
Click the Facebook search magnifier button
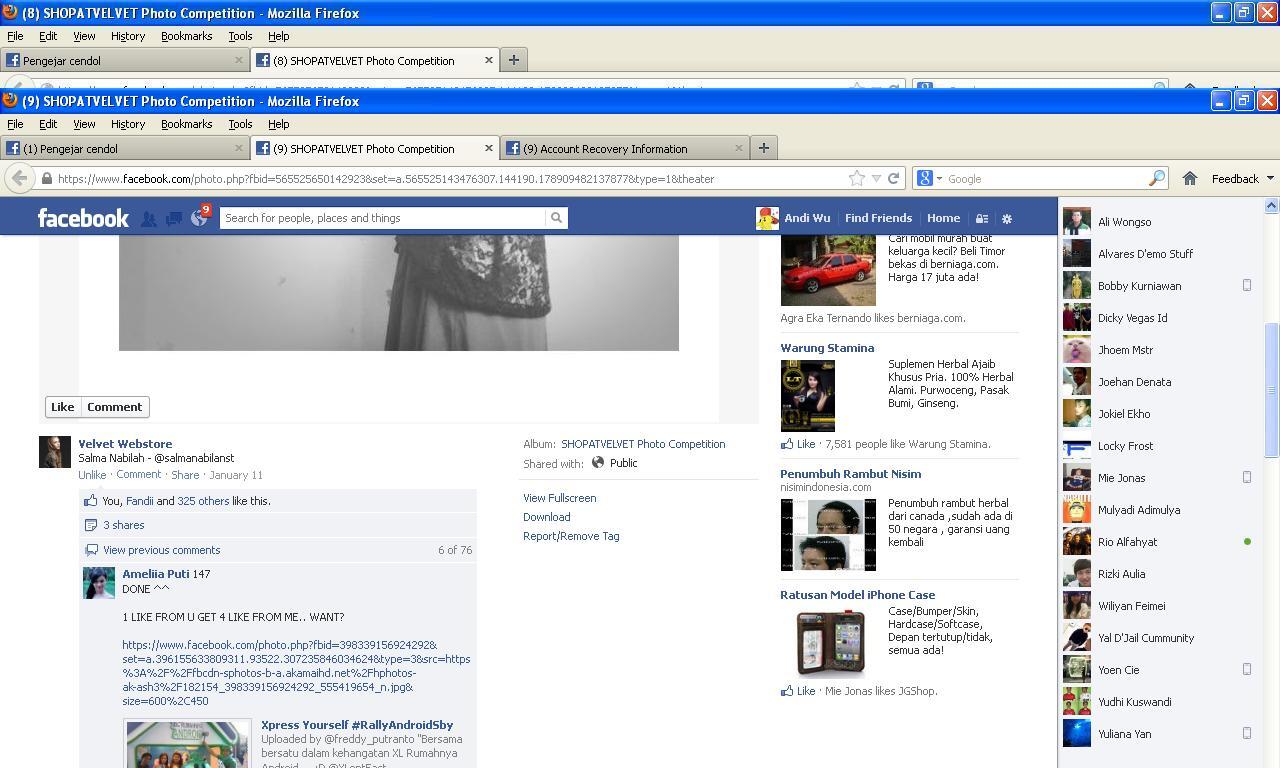(x=556, y=218)
